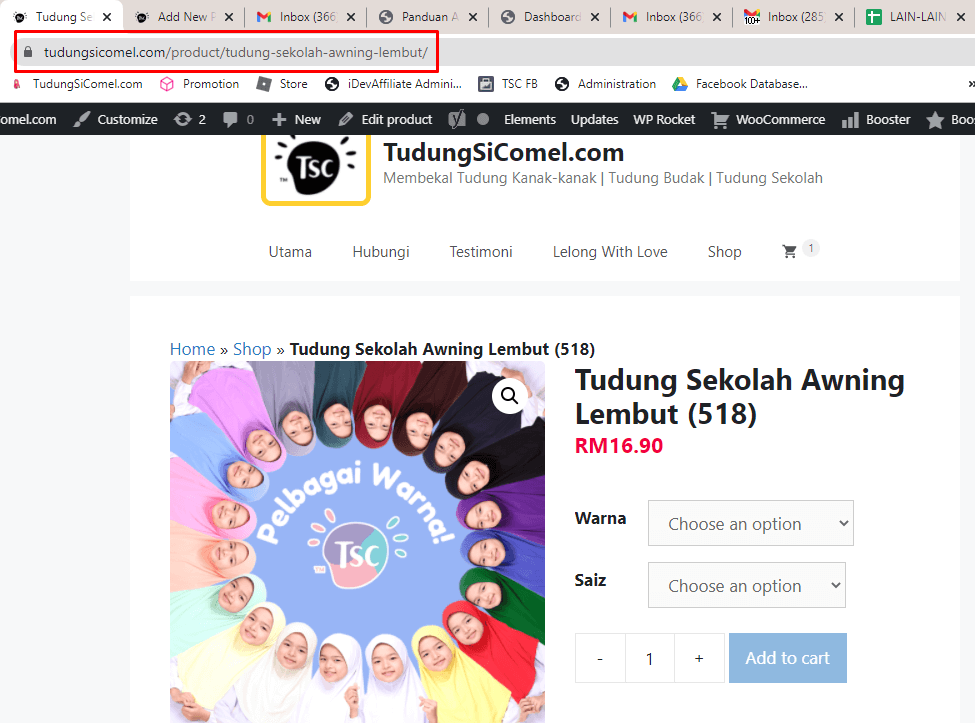Open Updates in the admin bar
The height and width of the screenshot is (723, 975).
[594, 119]
